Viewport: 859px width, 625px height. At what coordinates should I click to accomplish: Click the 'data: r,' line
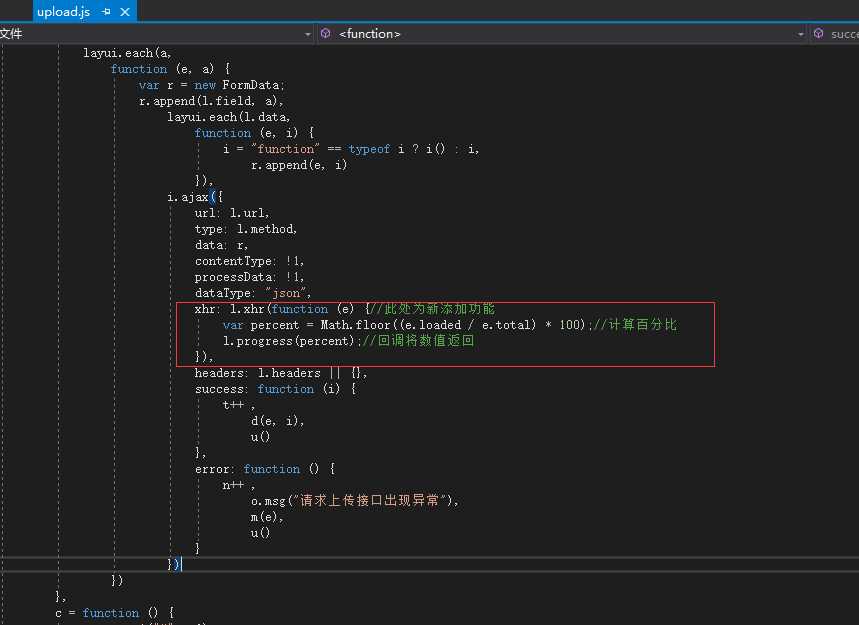221,245
